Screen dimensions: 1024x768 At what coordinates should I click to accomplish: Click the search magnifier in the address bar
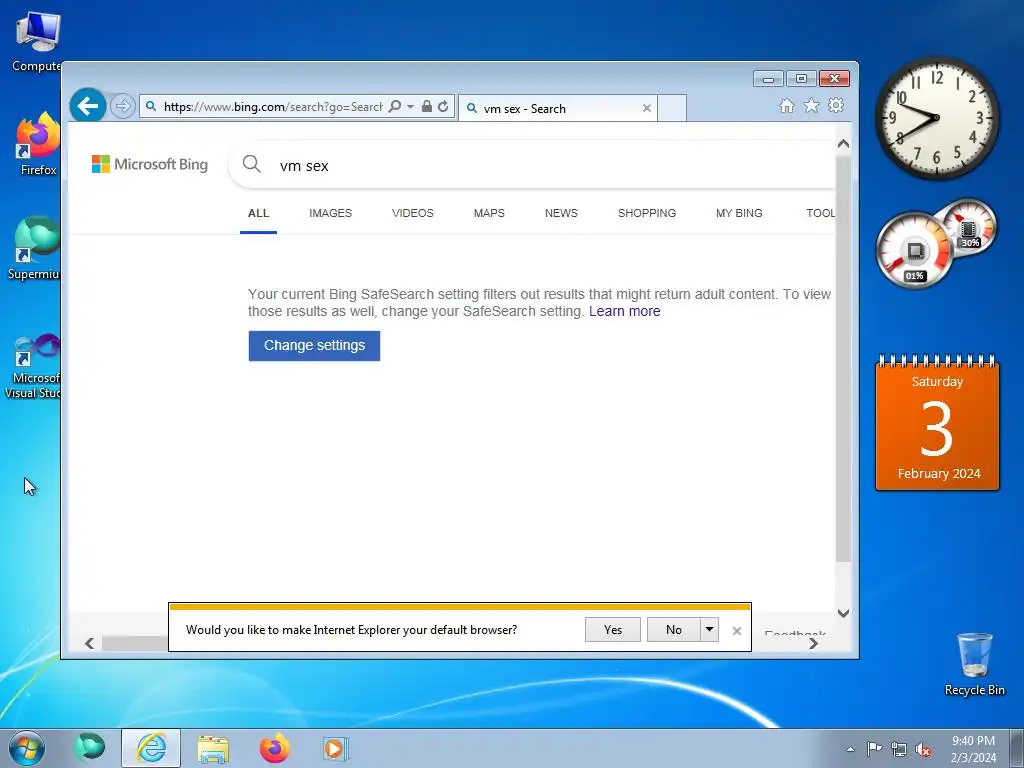point(394,106)
